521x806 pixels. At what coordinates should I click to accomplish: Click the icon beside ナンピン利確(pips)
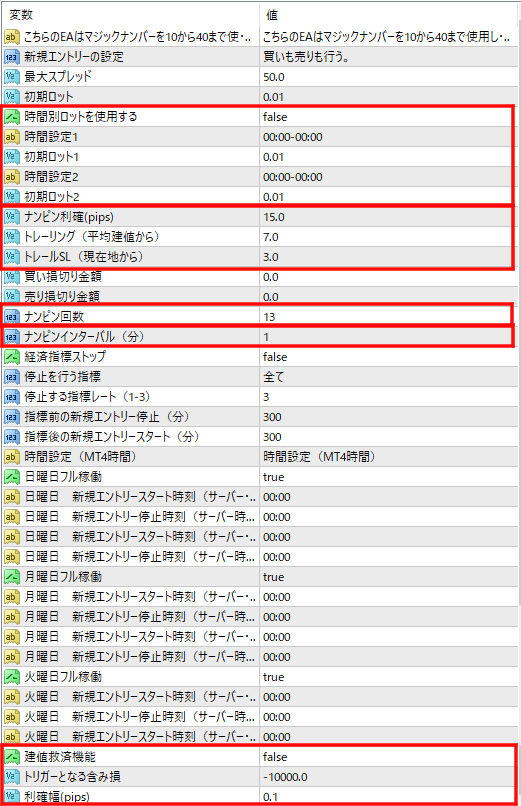click(12, 217)
